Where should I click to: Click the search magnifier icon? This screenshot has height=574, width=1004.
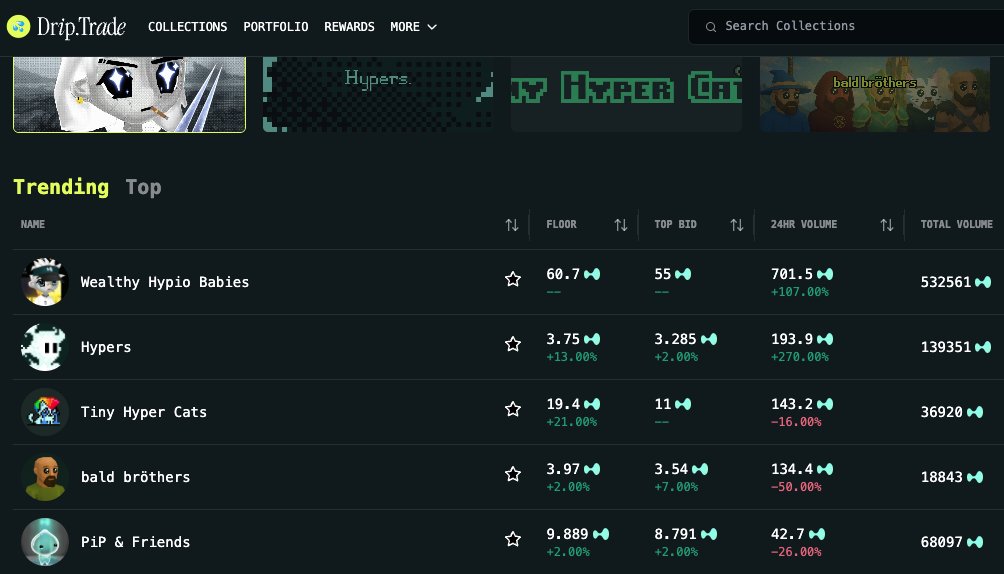[x=711, y=27]
